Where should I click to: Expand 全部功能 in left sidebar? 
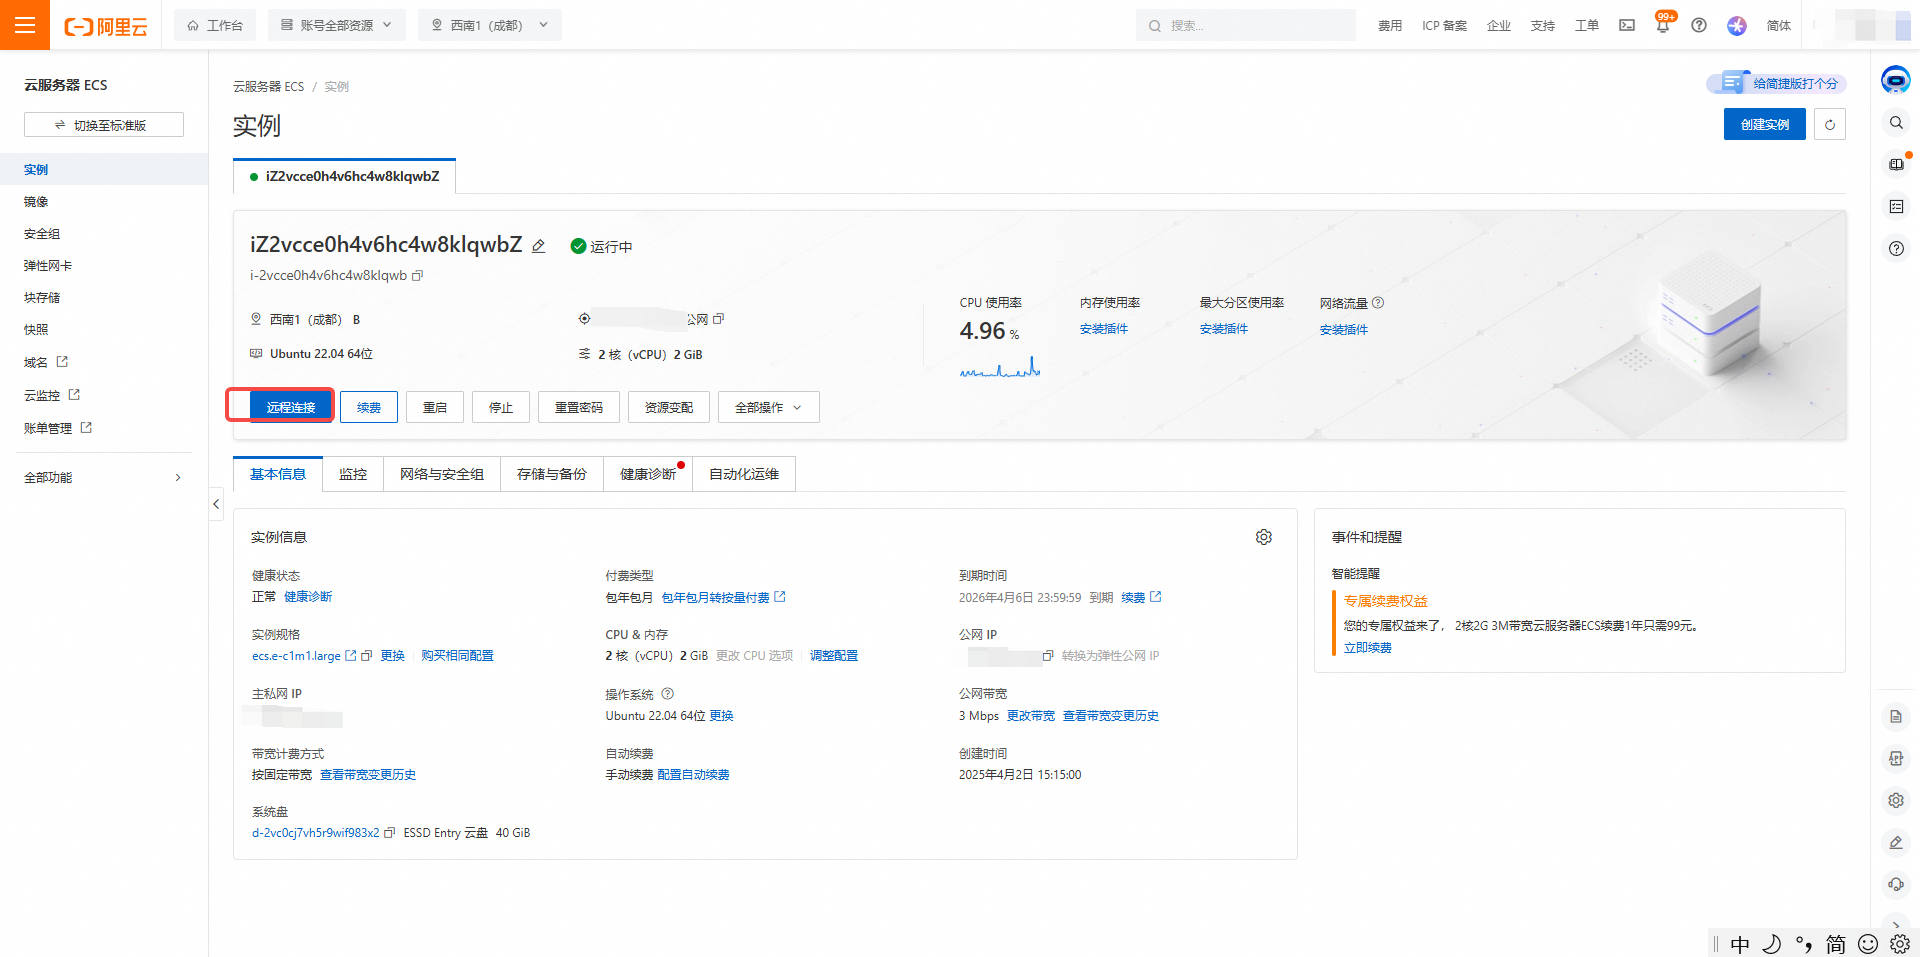pos(104,478)
